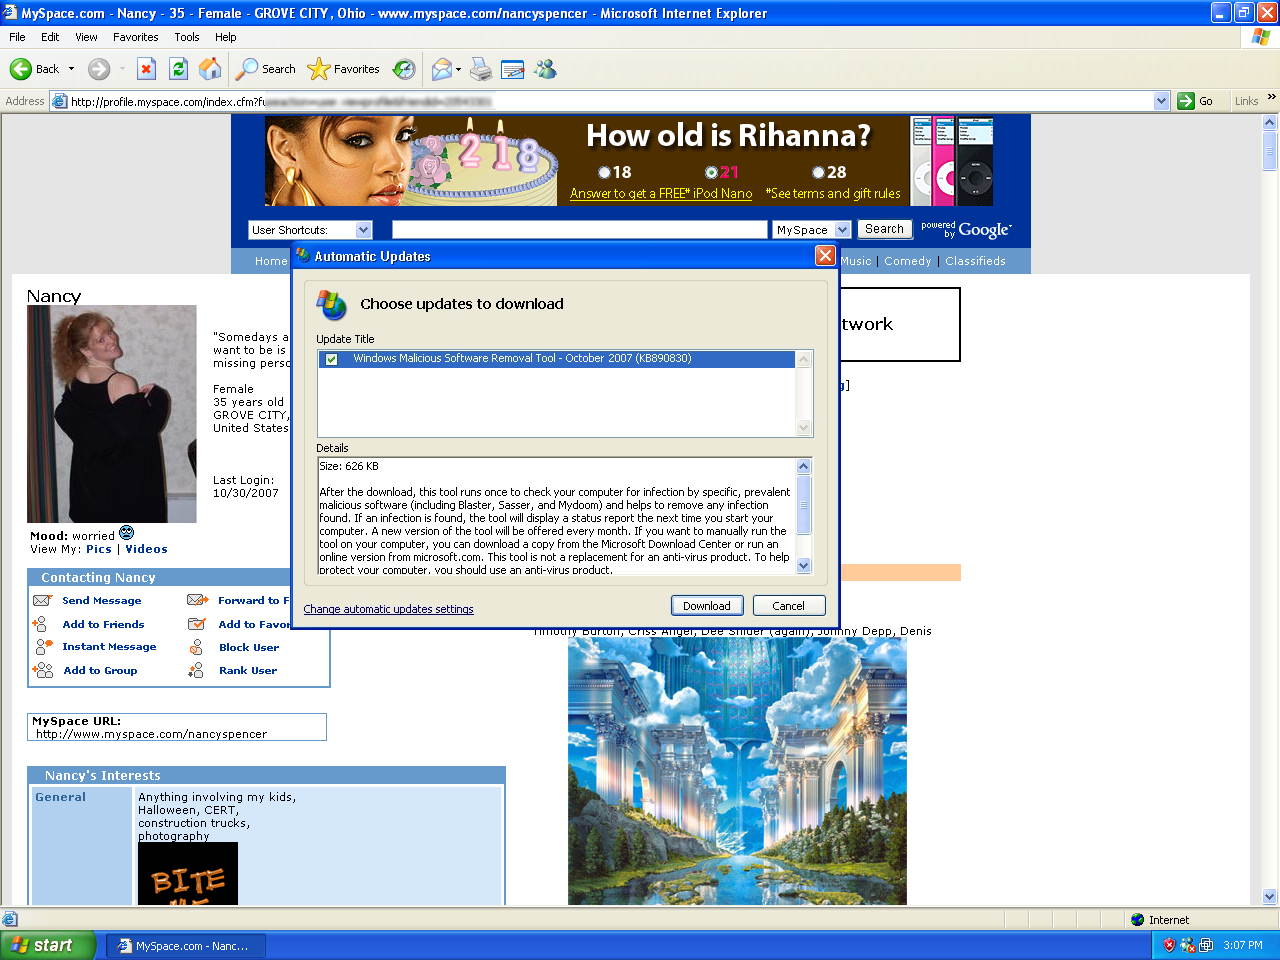Image resolution: width=1280 pixels, height=960 pixels.
Task: Click Add to Favorites icon
Action: 197,624
